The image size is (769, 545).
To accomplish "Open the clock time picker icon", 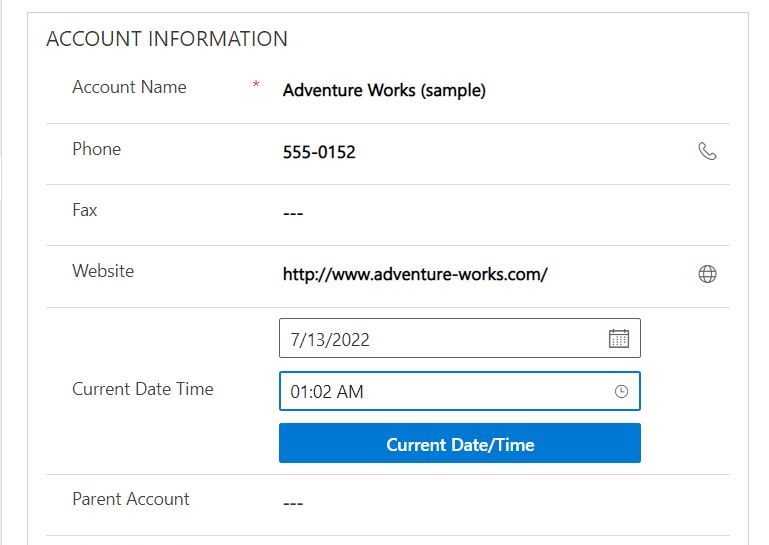I will point(621,391).
